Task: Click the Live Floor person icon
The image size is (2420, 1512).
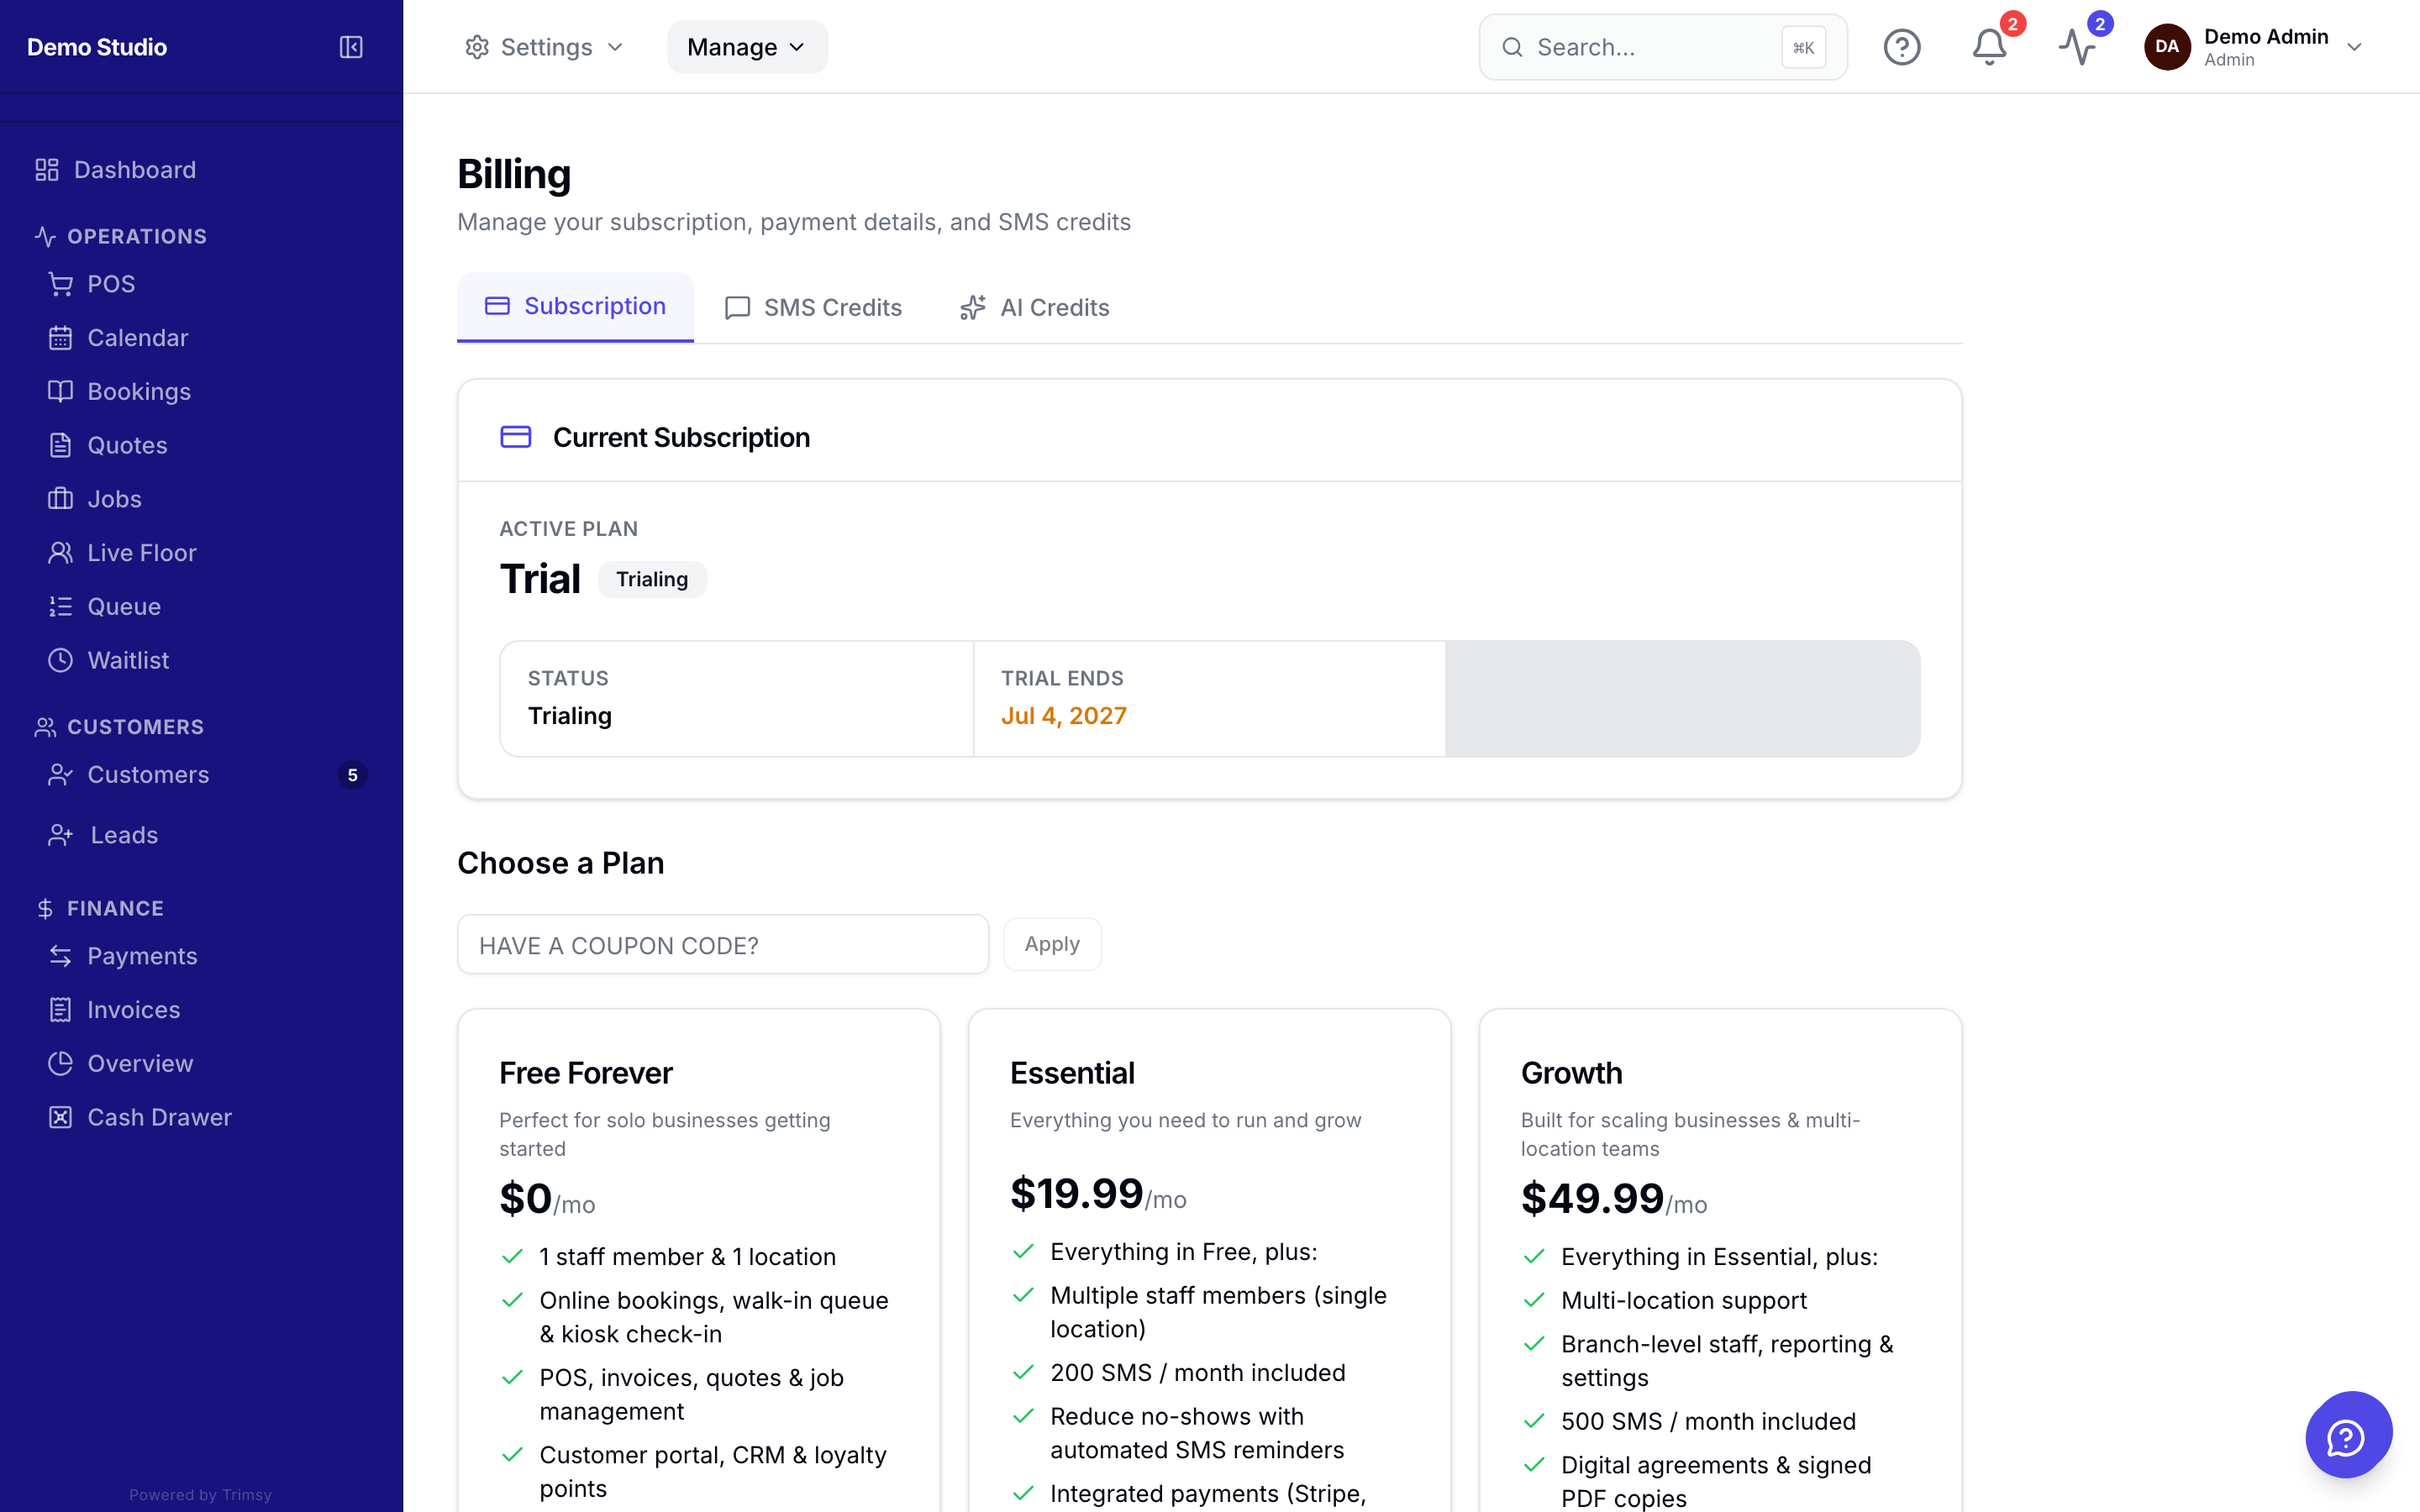Action: (60, 553)
